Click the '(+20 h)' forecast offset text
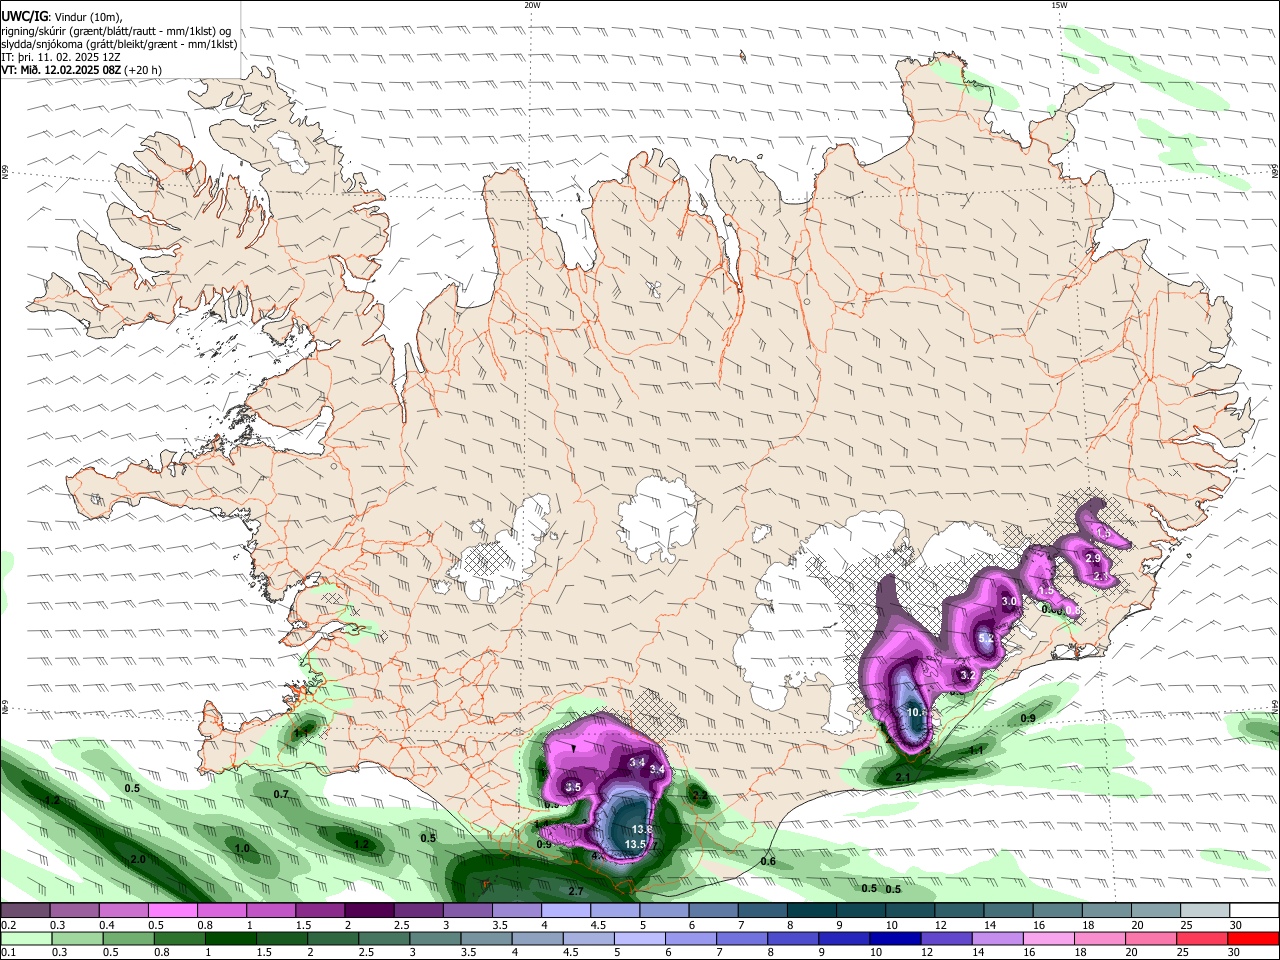 143,70
